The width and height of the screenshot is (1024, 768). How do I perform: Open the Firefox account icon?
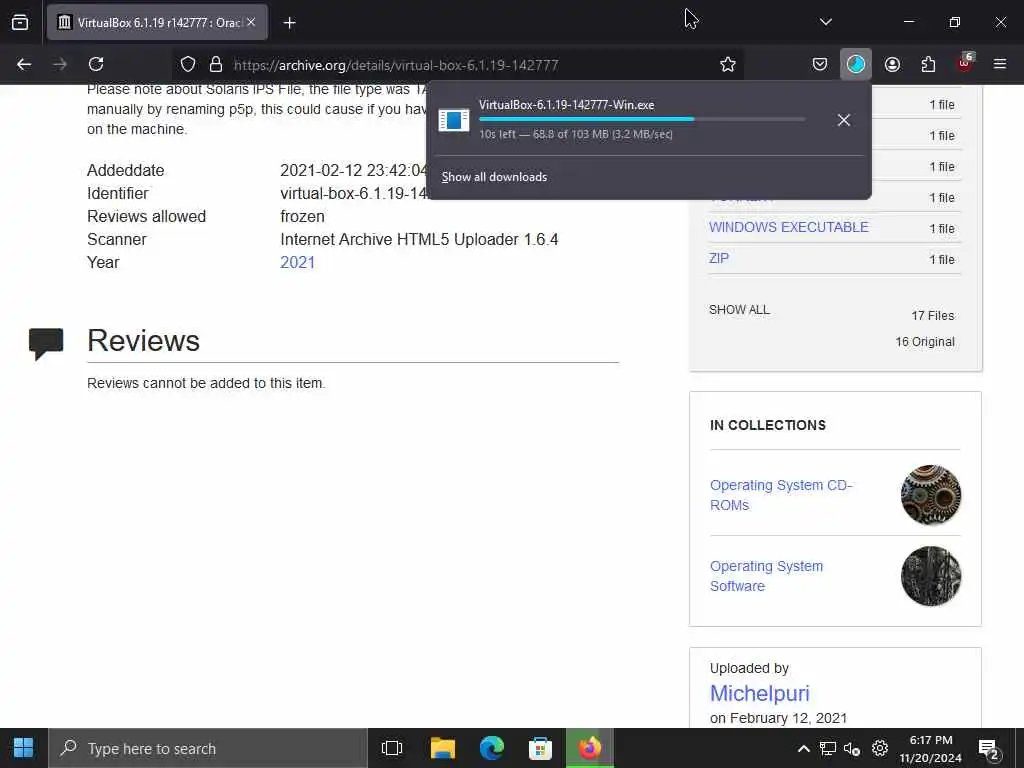892,64
